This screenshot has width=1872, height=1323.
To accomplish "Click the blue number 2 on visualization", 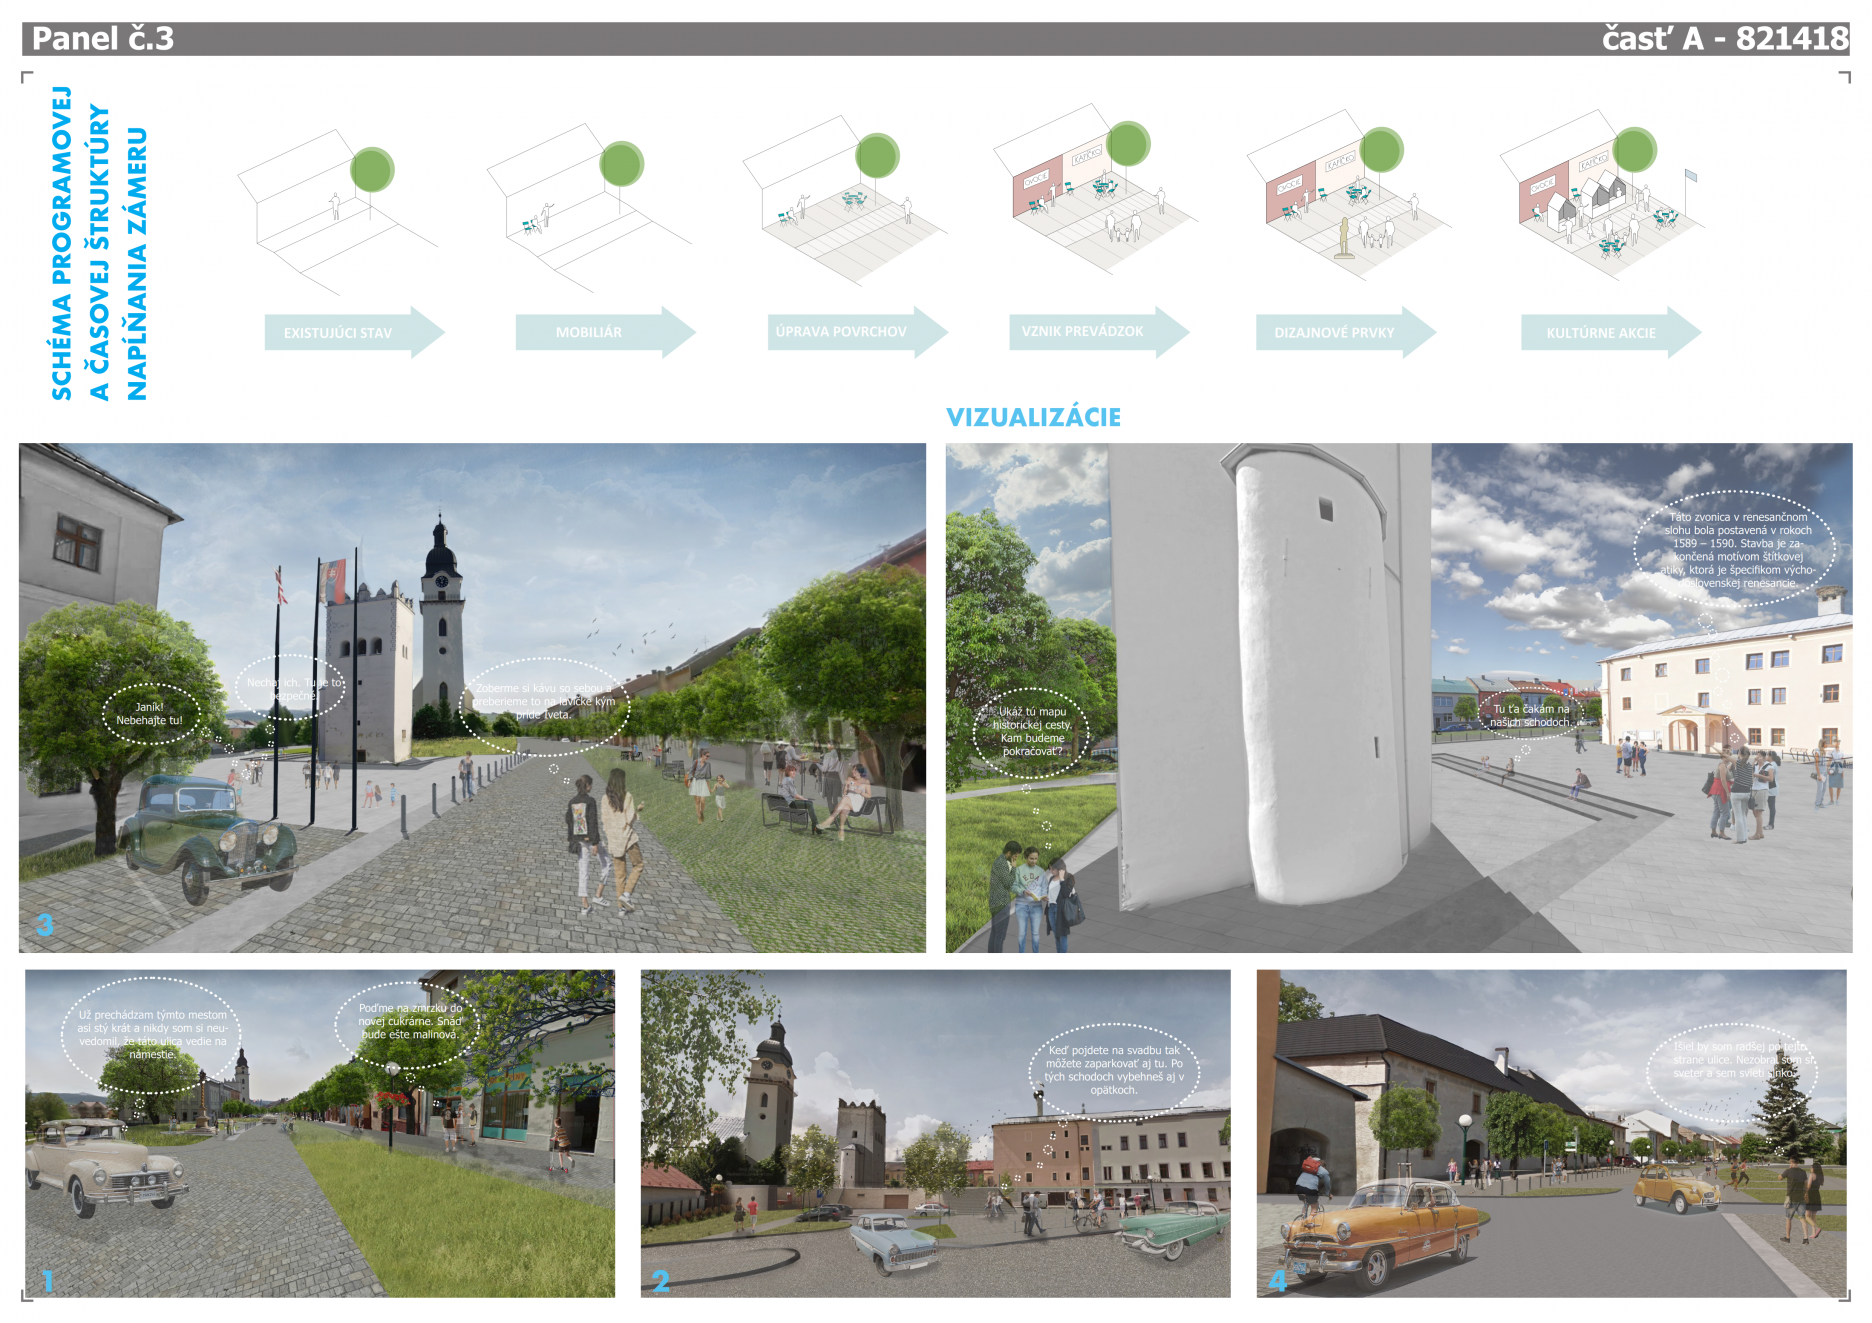I will (661, 1281).
